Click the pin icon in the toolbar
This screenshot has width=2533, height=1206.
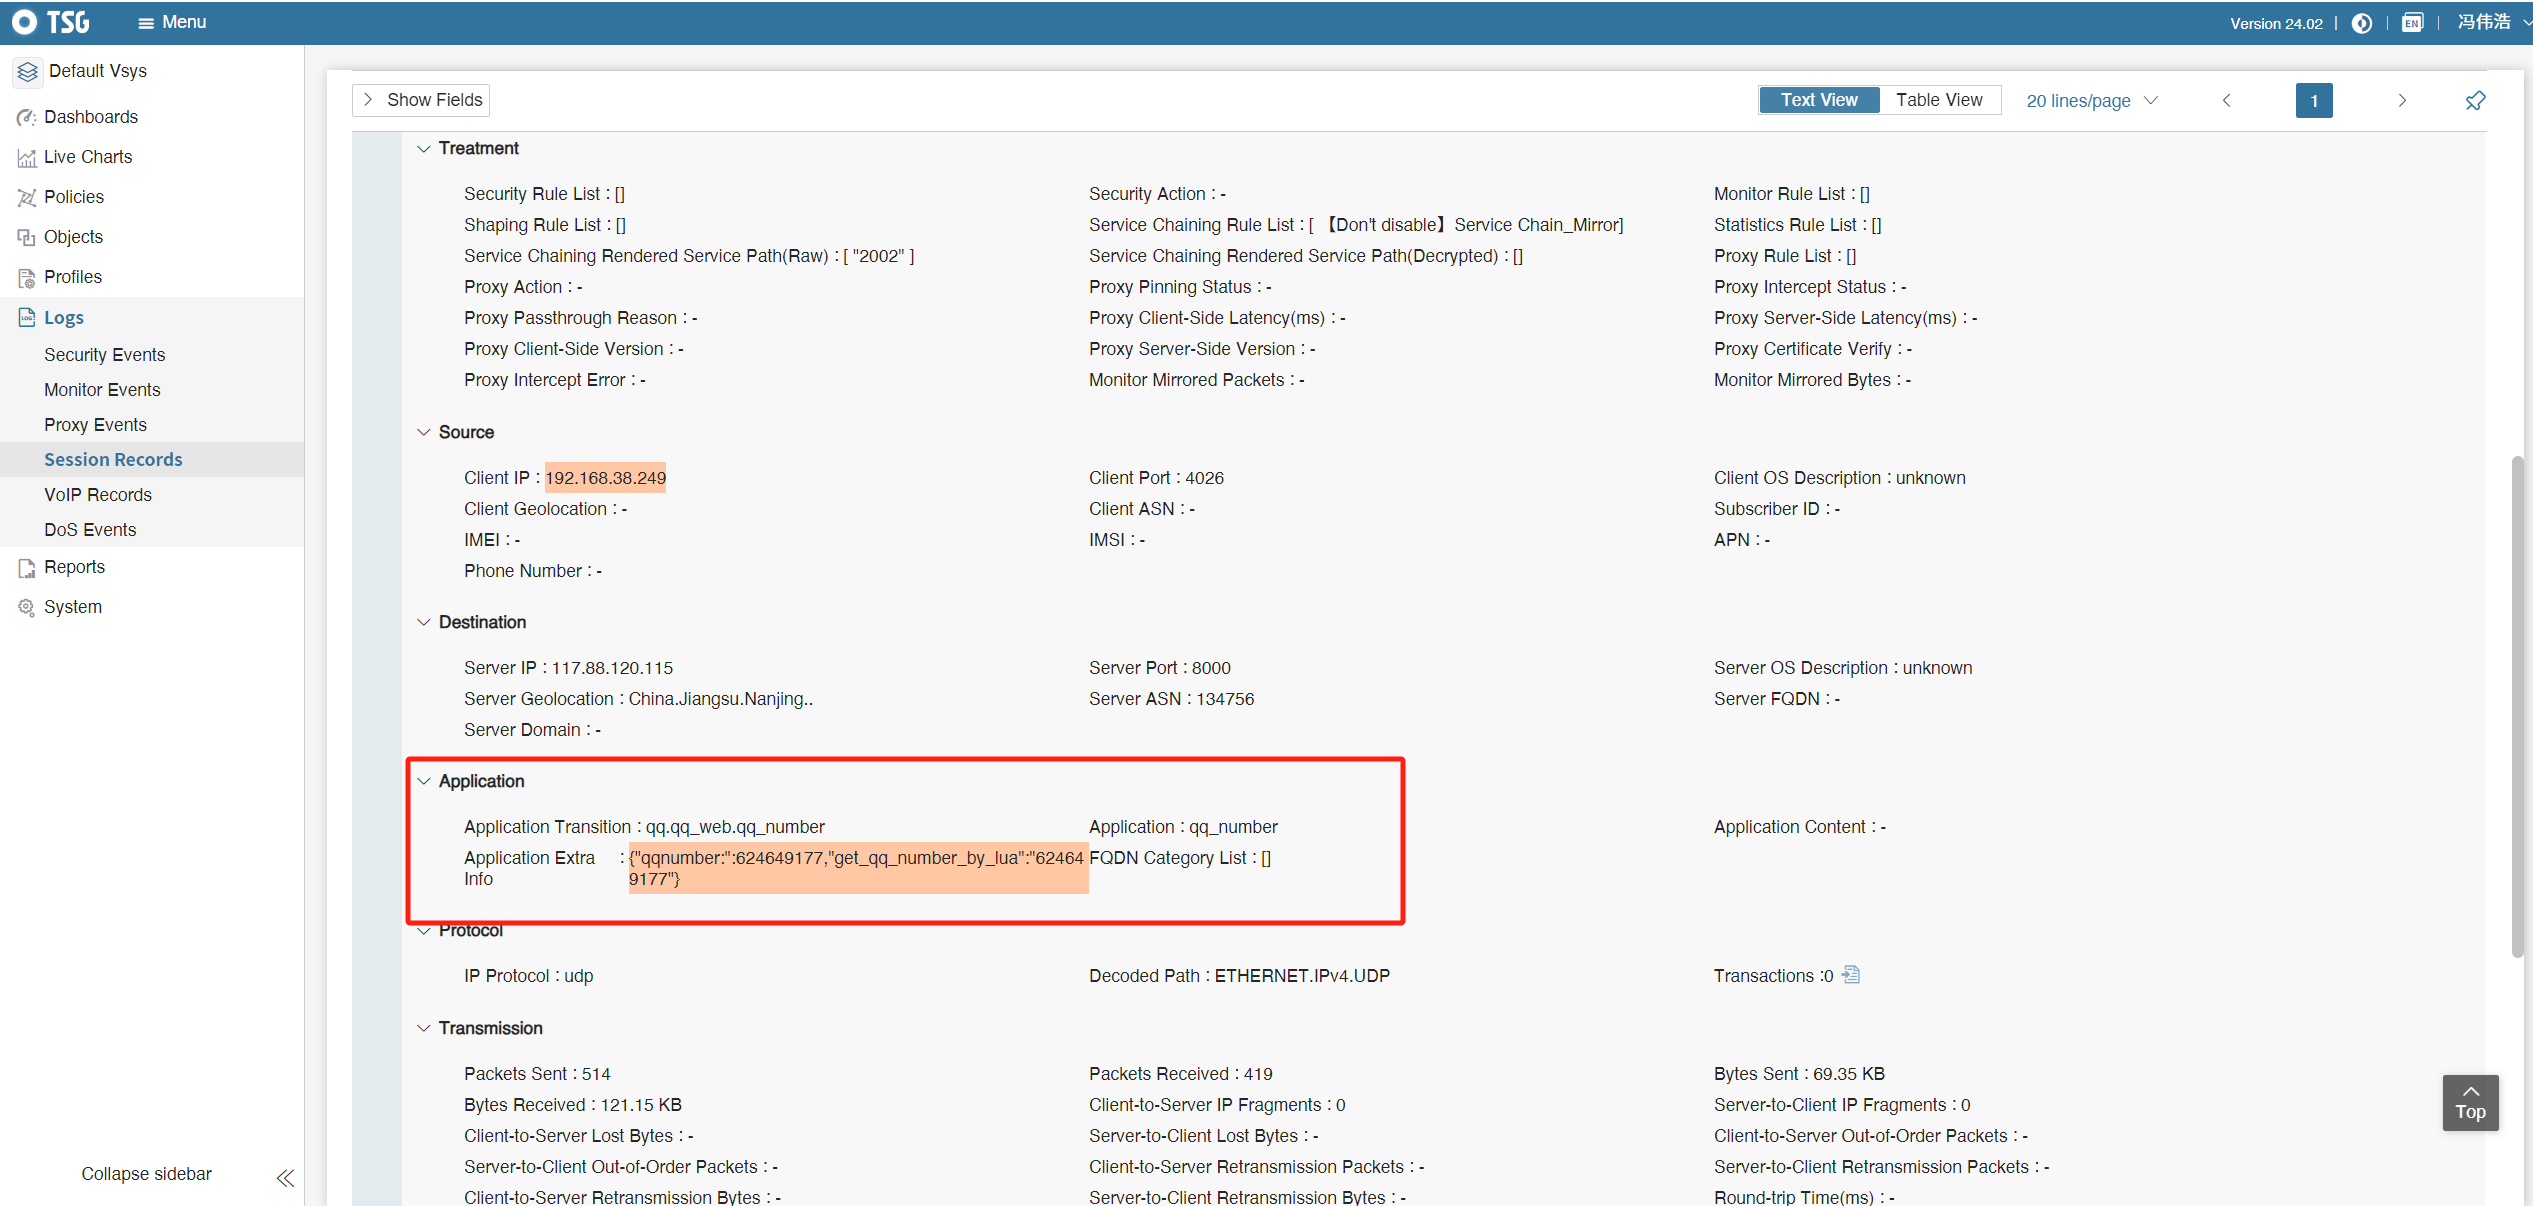(x=2474, y=101)
